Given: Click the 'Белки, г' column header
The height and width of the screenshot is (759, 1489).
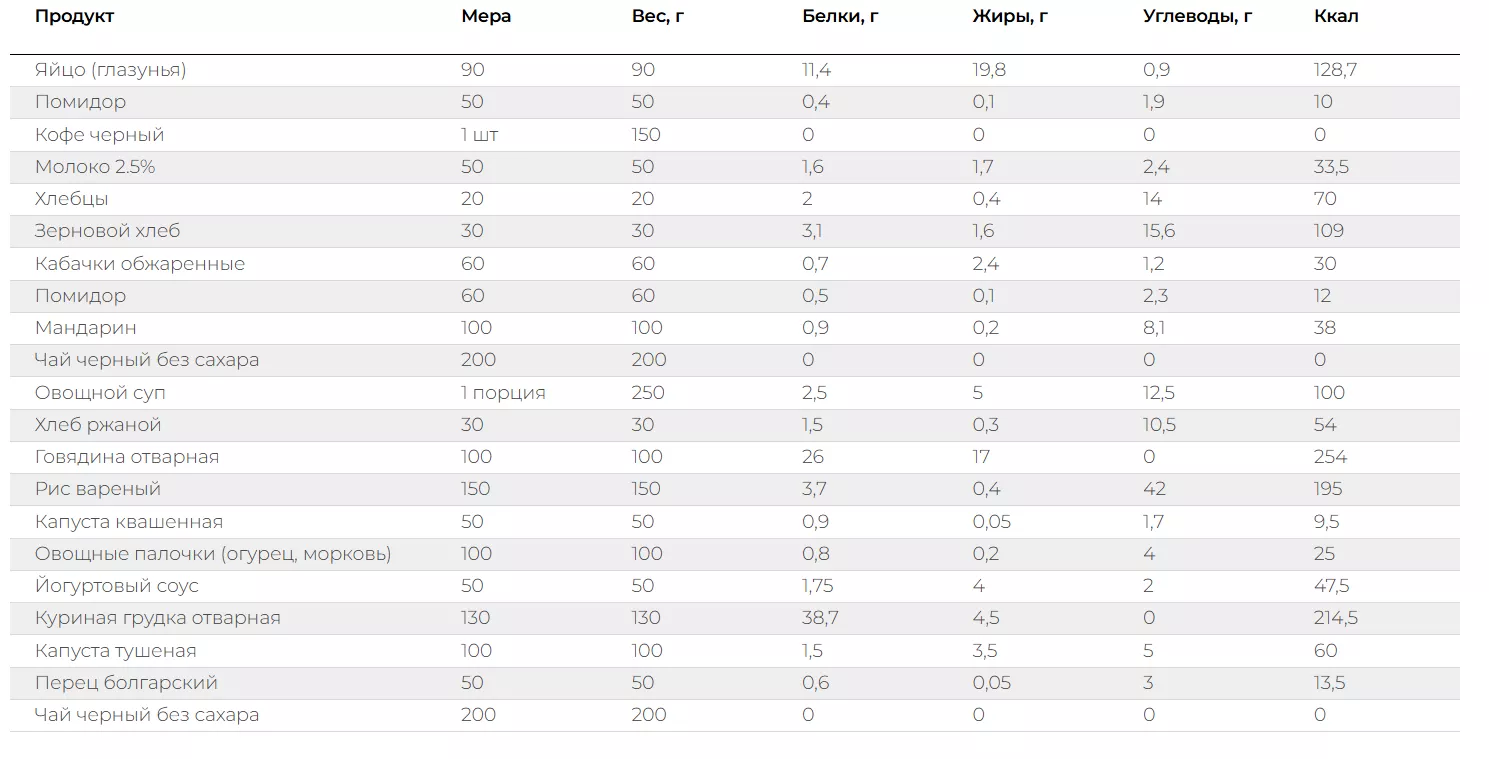Looking at the screenshot, I should coord(839,16).
